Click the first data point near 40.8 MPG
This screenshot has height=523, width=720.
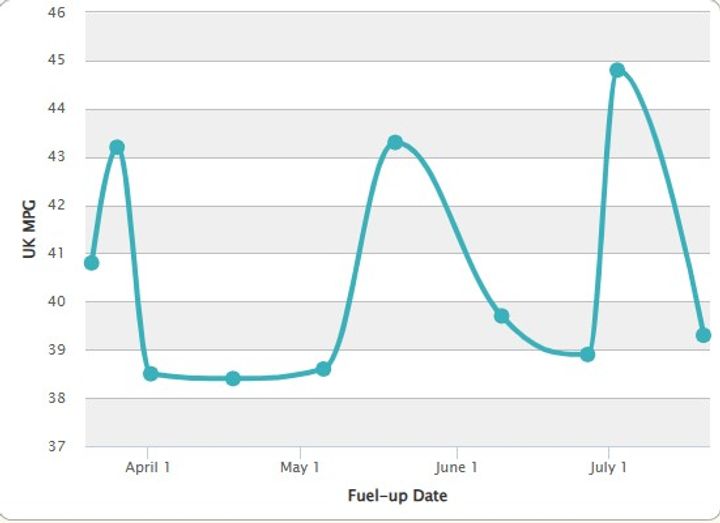coord(91,263)
